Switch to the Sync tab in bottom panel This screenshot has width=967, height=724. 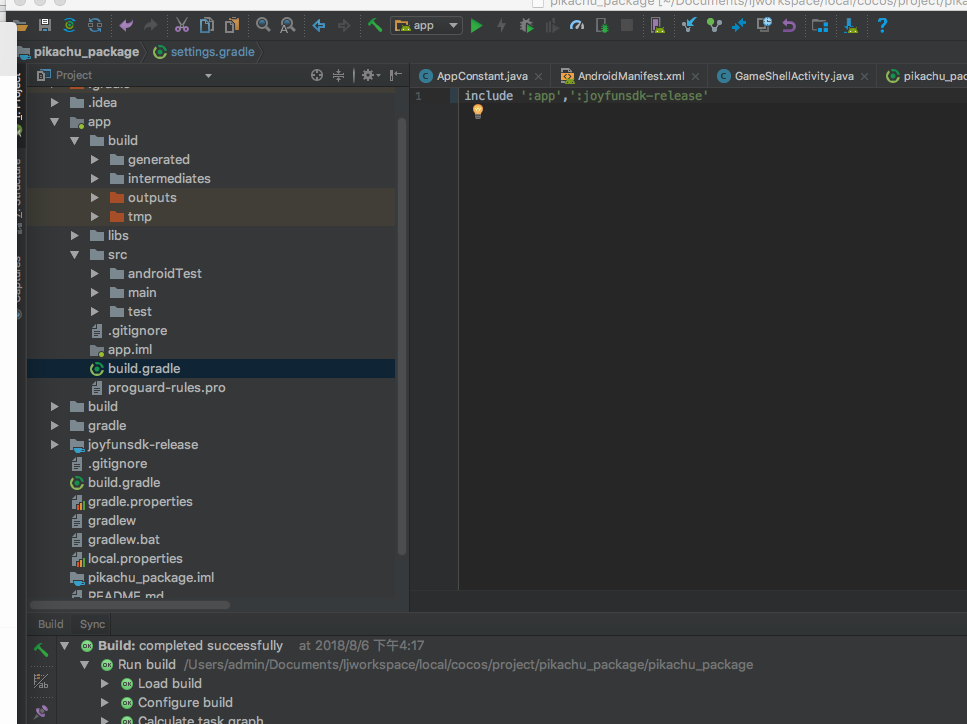pos(93,624)
